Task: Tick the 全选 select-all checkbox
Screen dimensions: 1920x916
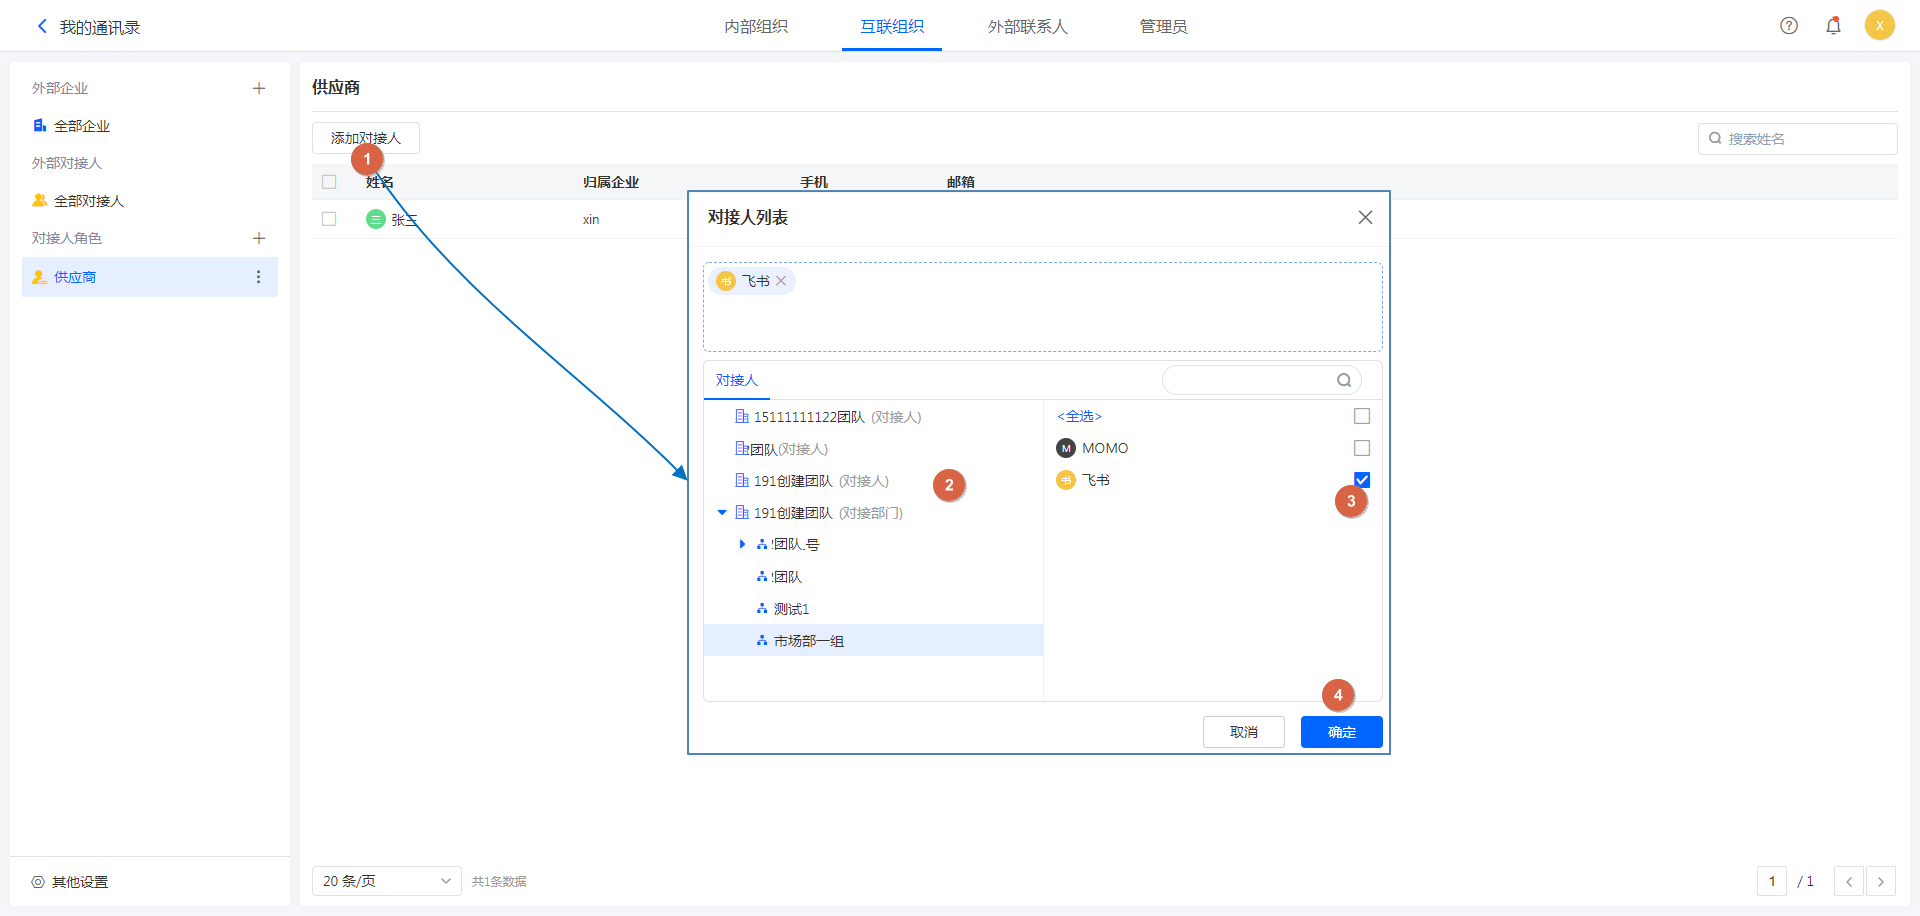Action: (1361, 416)
